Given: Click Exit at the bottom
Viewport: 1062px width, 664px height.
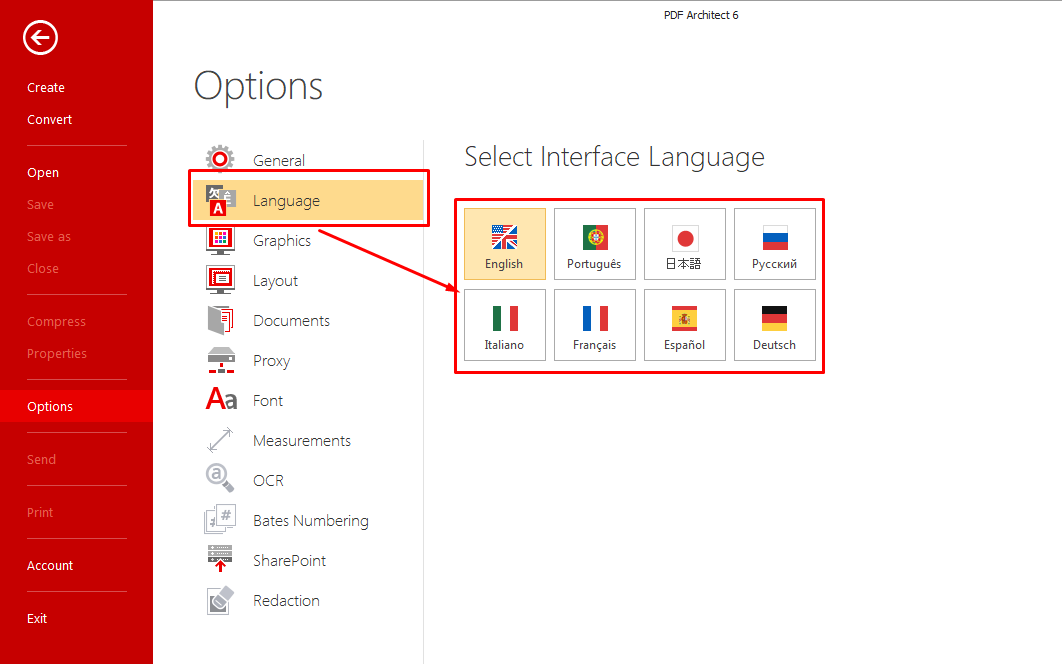Looking at the screenshot, I should [37, 618].
